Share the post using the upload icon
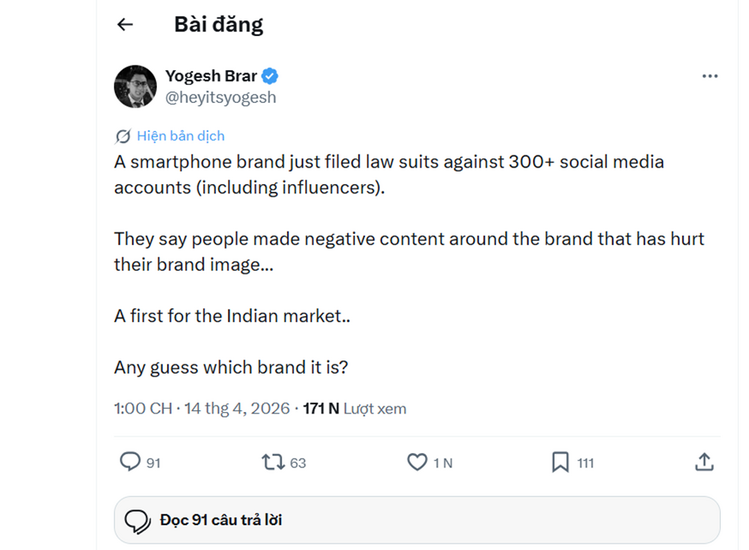749x550 pixels. [704, 462]
